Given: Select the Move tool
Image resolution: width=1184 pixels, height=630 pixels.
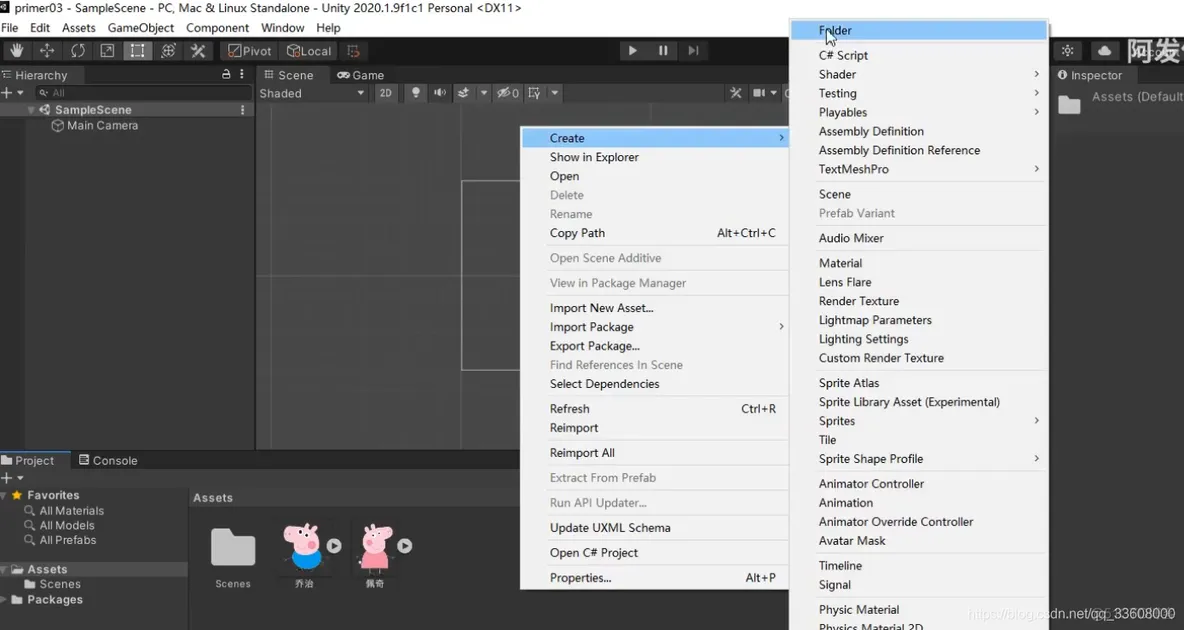Looking at the screenshot, I should [47, 51].
